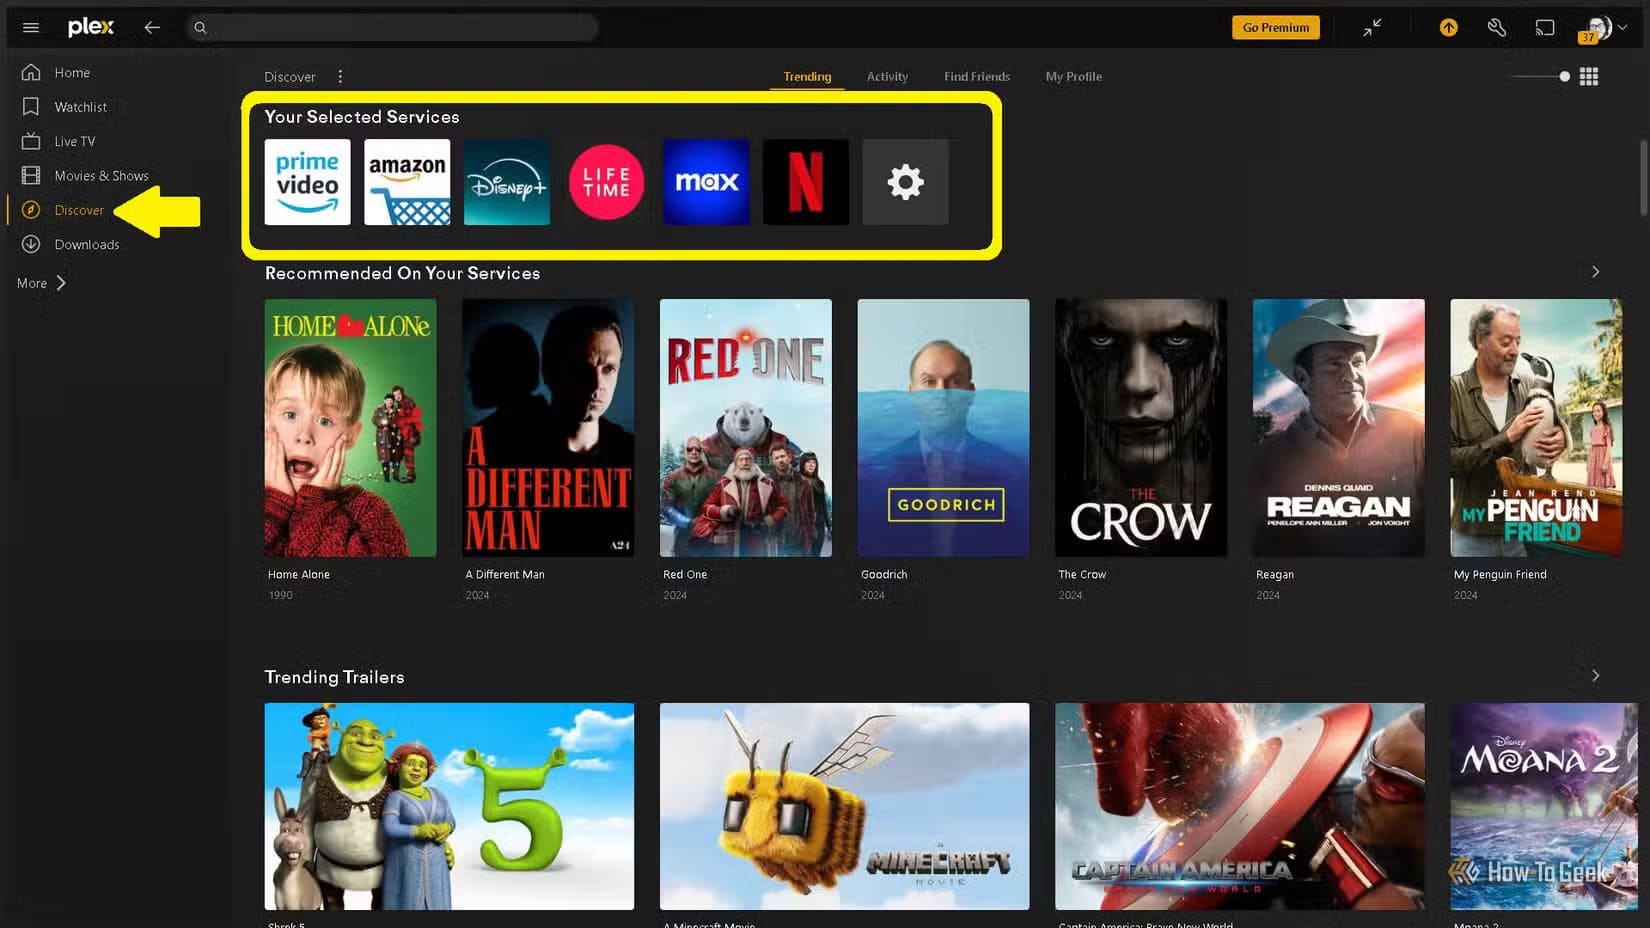Switch to the Activity tab

(887, 77)
